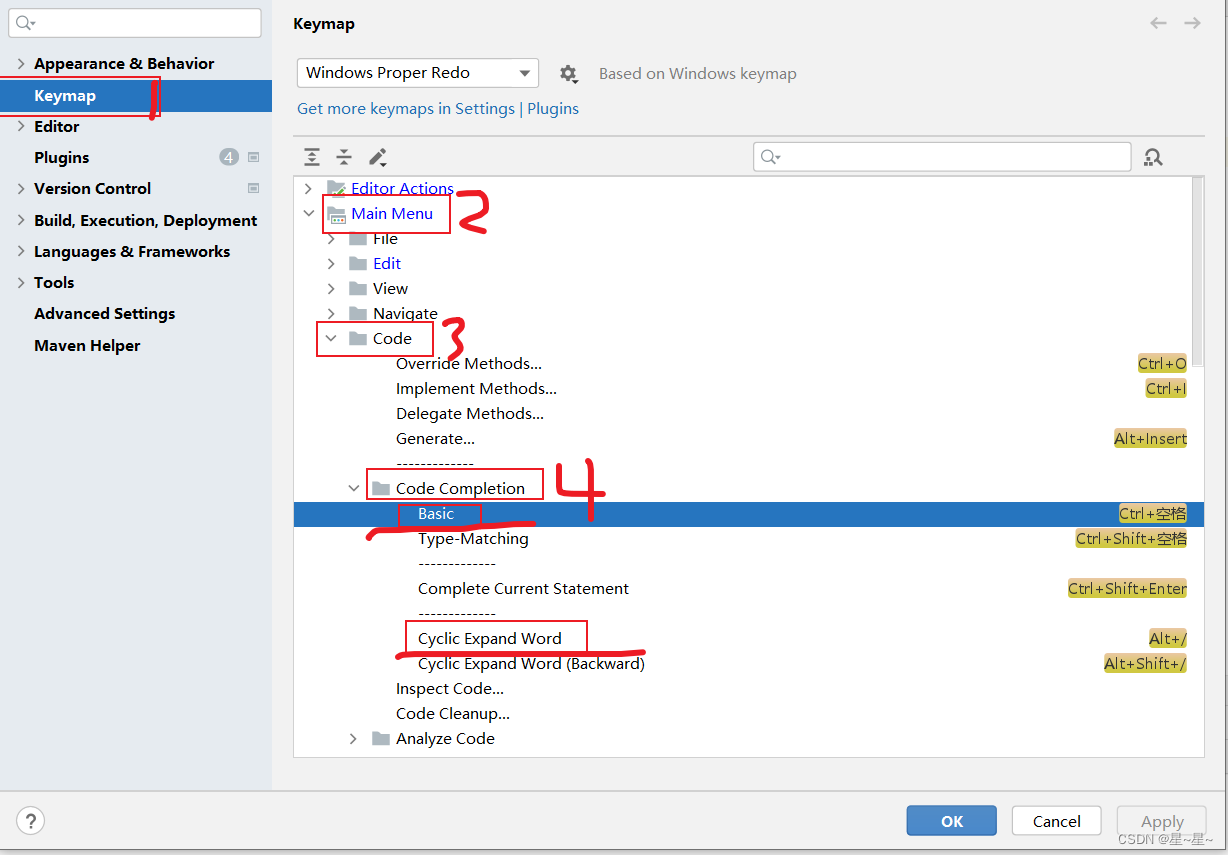
Task: Click the Expand All icon above keymap tree
Action: point(311,157)
